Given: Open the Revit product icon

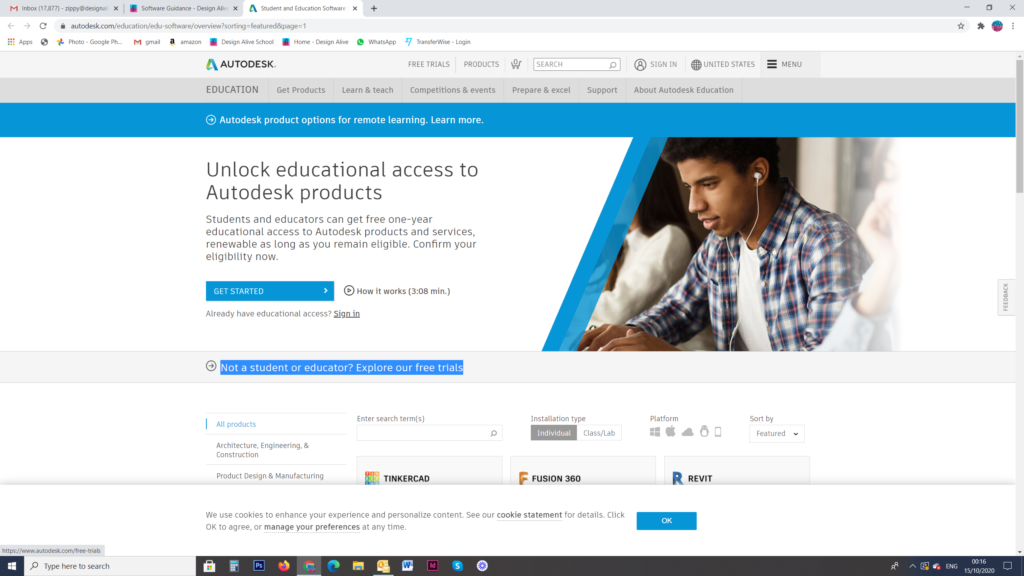Looking at the screenshot, I should coord(677,478).
